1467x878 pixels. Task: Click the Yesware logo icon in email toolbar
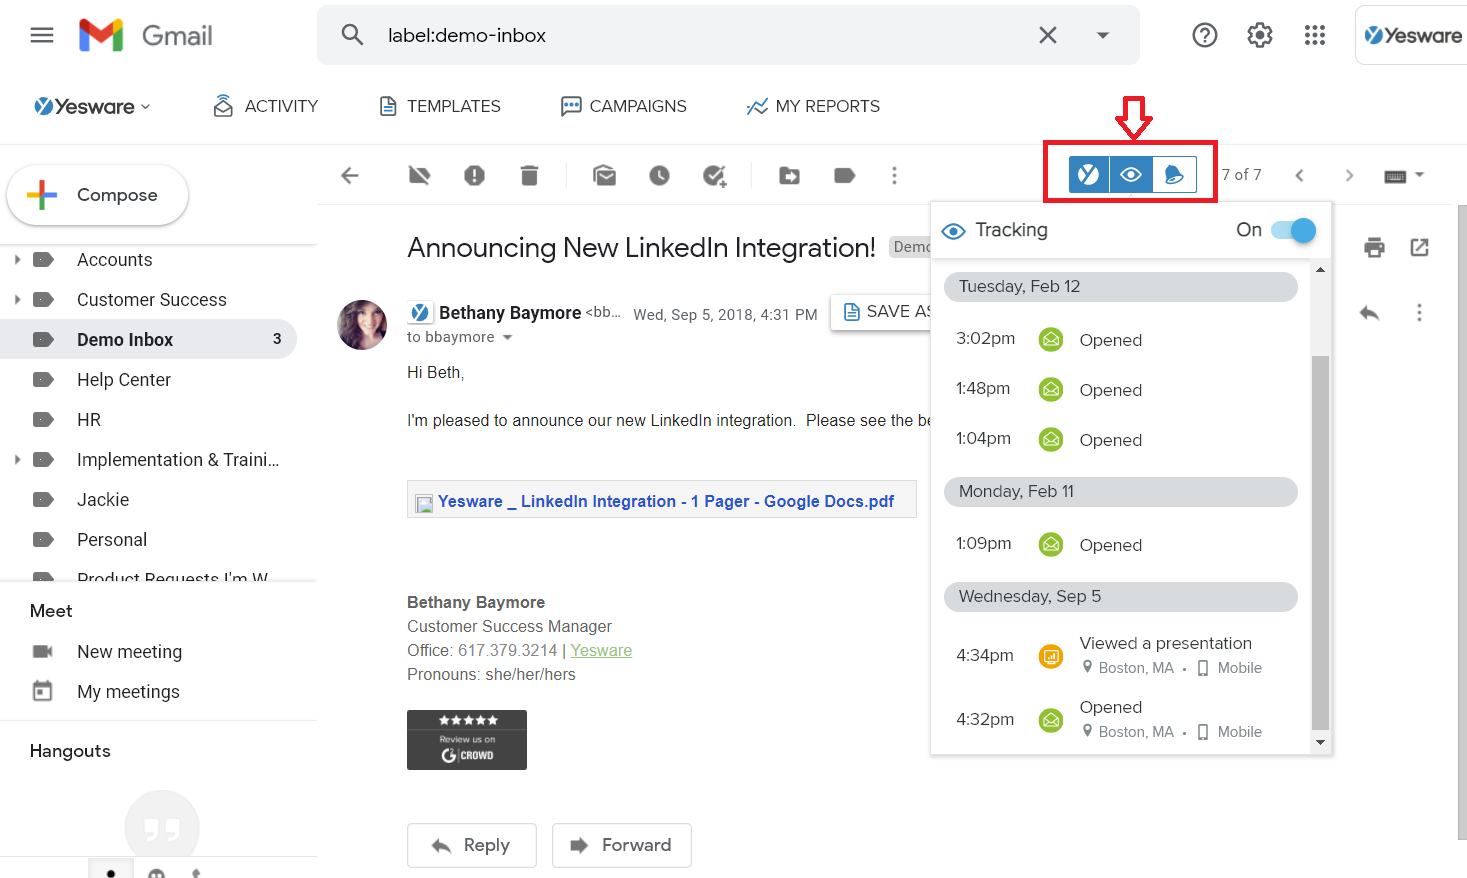point(1088,175)
